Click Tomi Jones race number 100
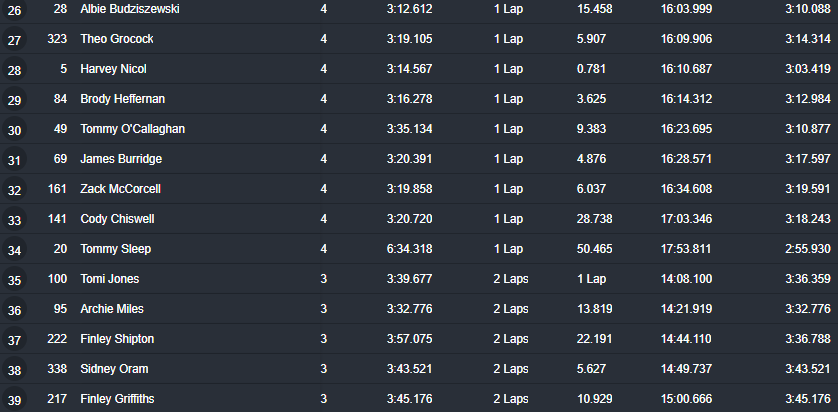This screenshot has height=412, width=838. [57, 278]
